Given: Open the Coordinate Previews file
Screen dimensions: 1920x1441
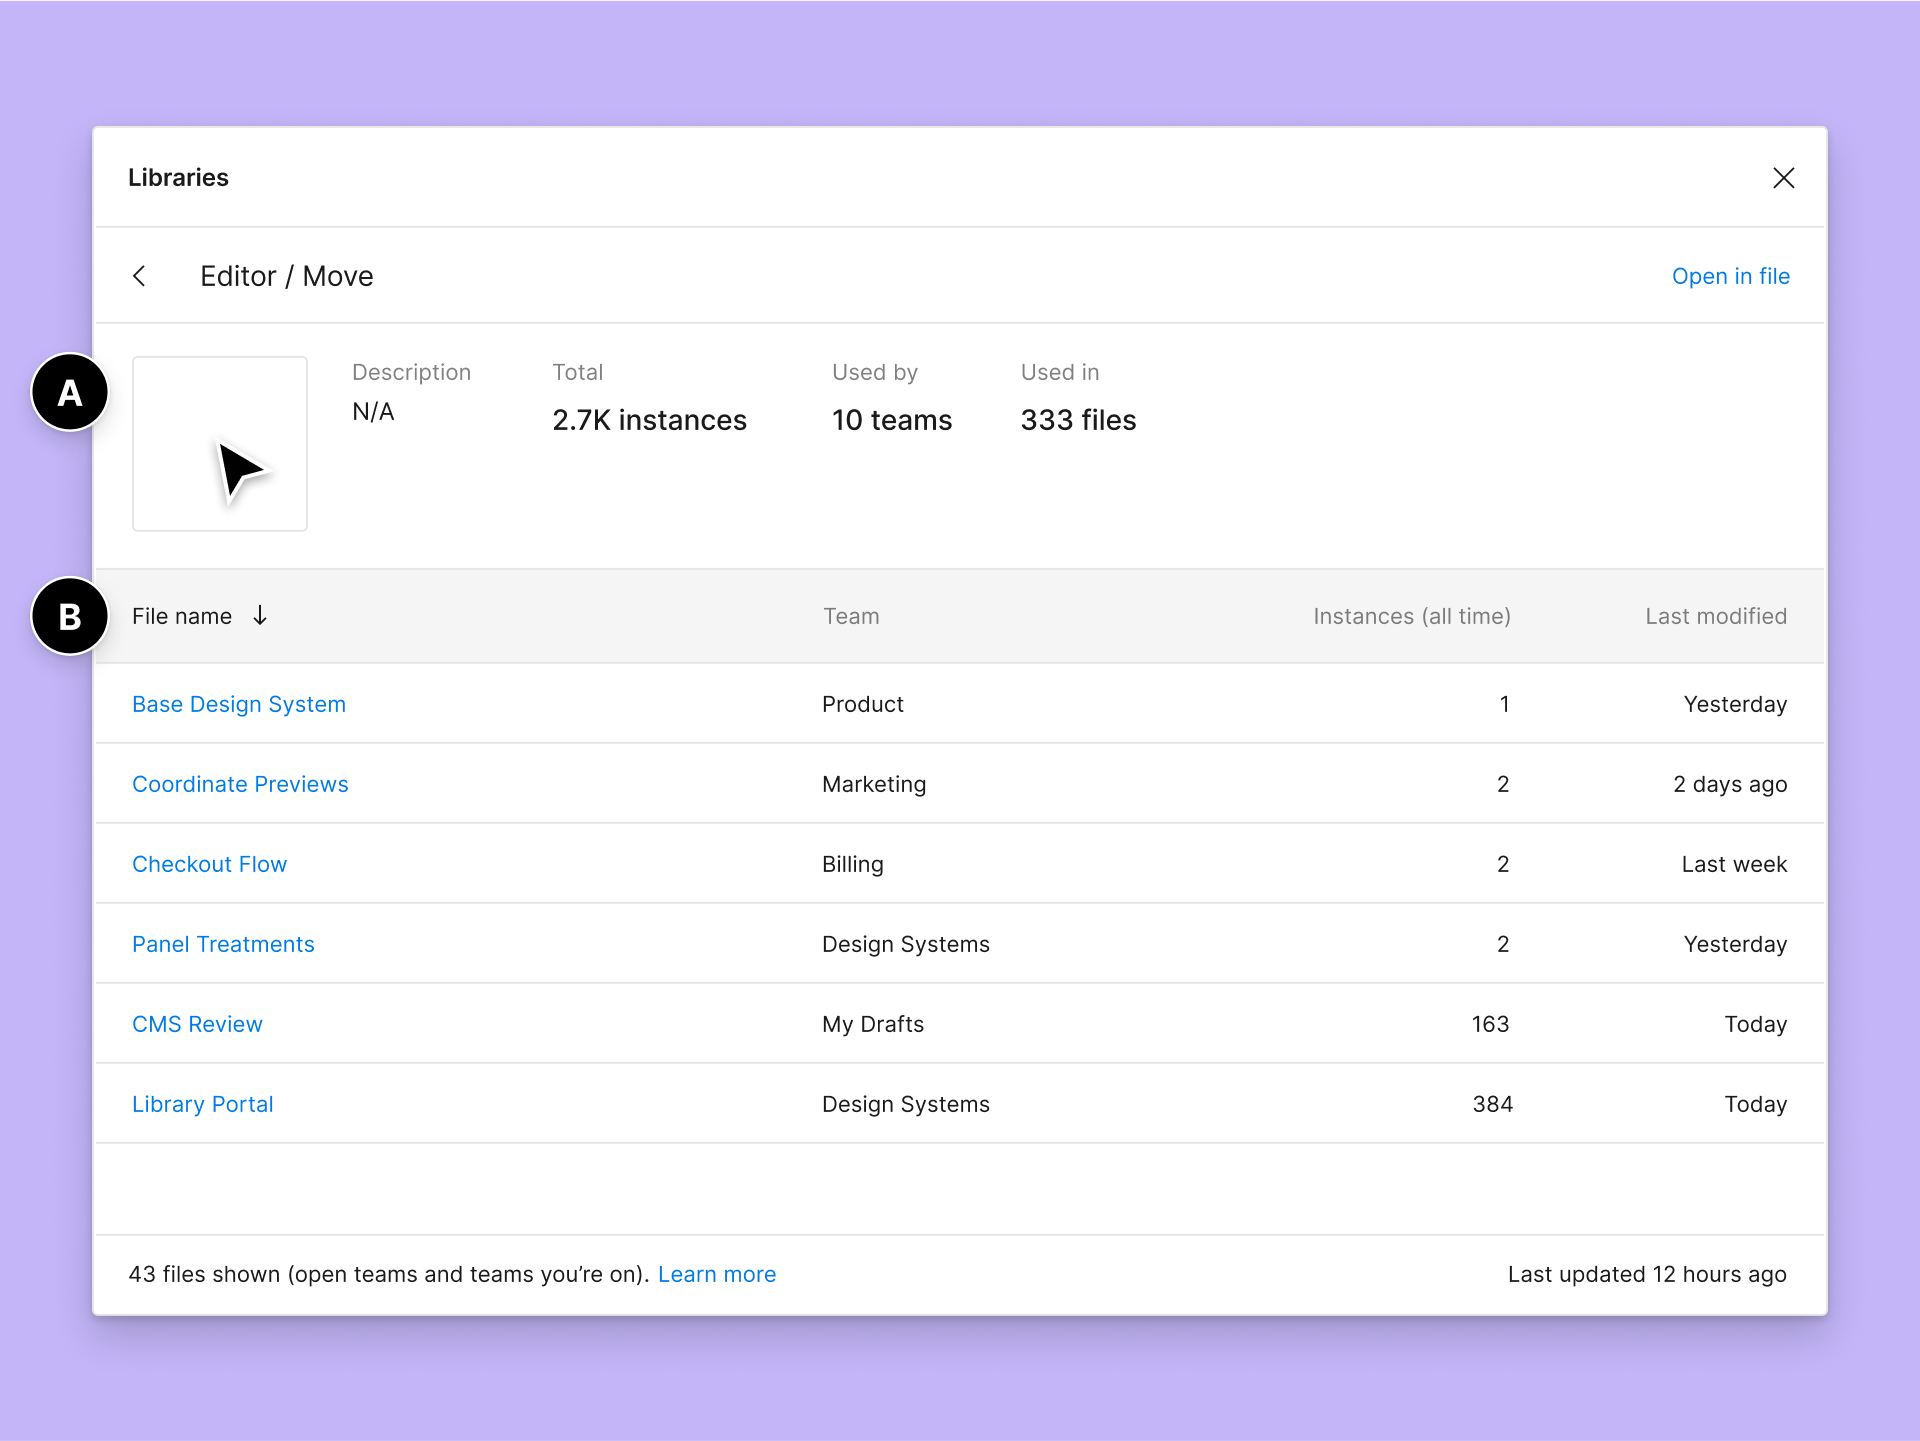Looking at the screenshot, I should click(x=240, y=784).
